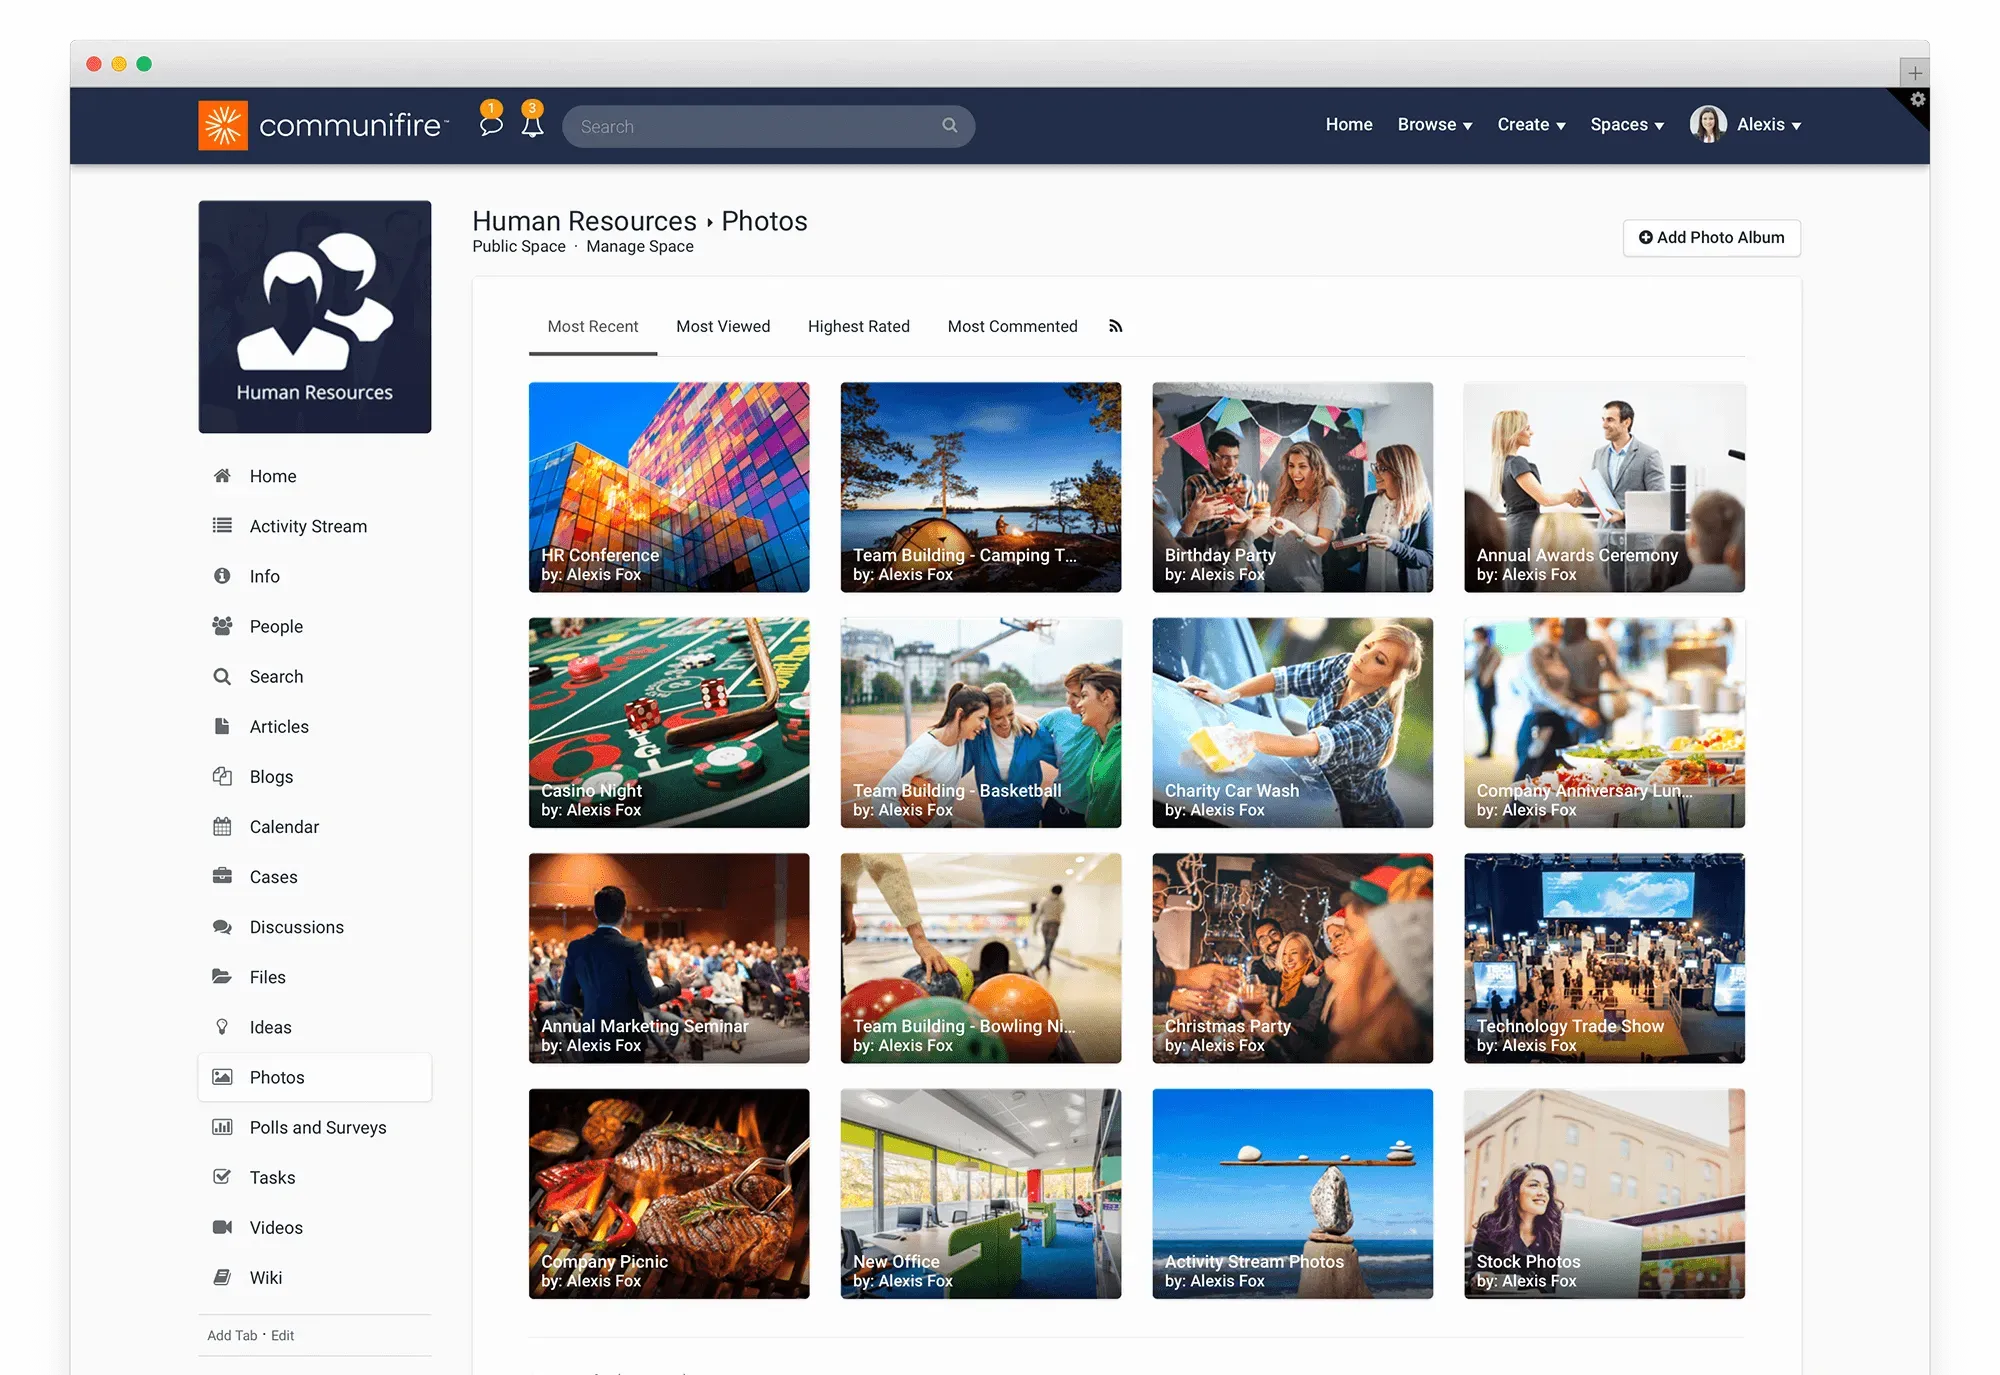The height and width of the screenshot is (1375, 2000).
Task: Click the People group icon
Action: point(222,626)
